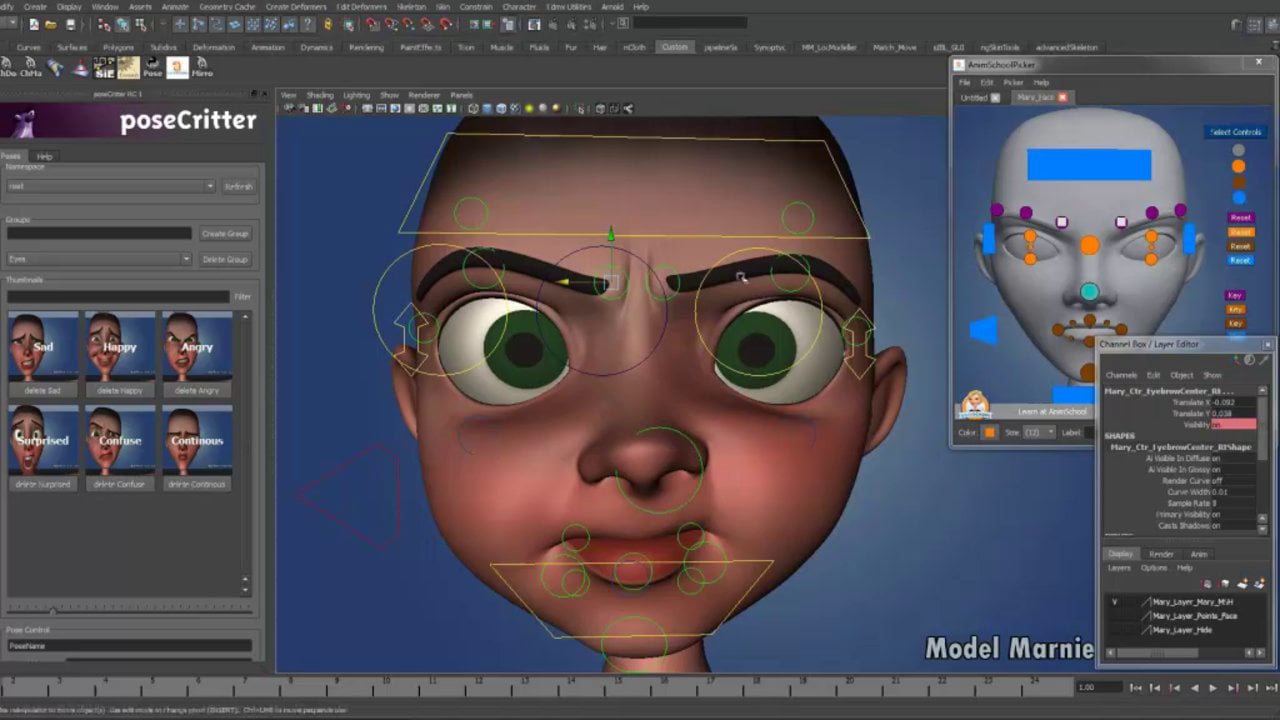Select the orange circle under Select Controls

(x=1238, y=167)
